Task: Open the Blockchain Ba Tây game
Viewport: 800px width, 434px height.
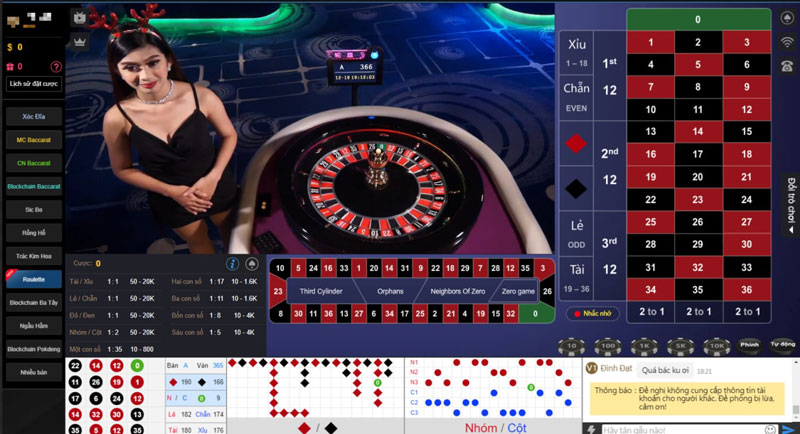Action: (x=34, y=302)
